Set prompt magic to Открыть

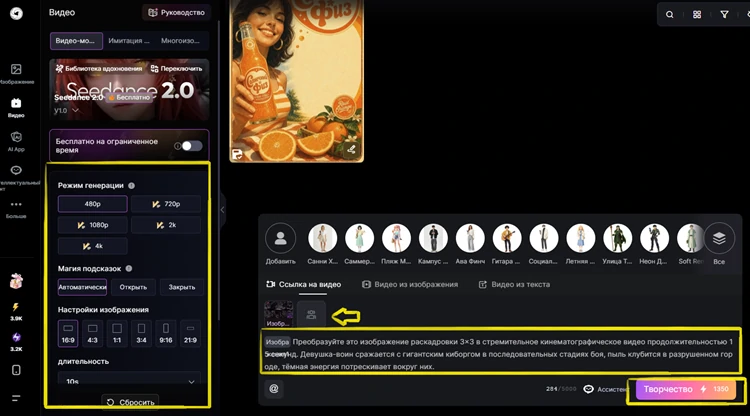[x=133, y=287]
